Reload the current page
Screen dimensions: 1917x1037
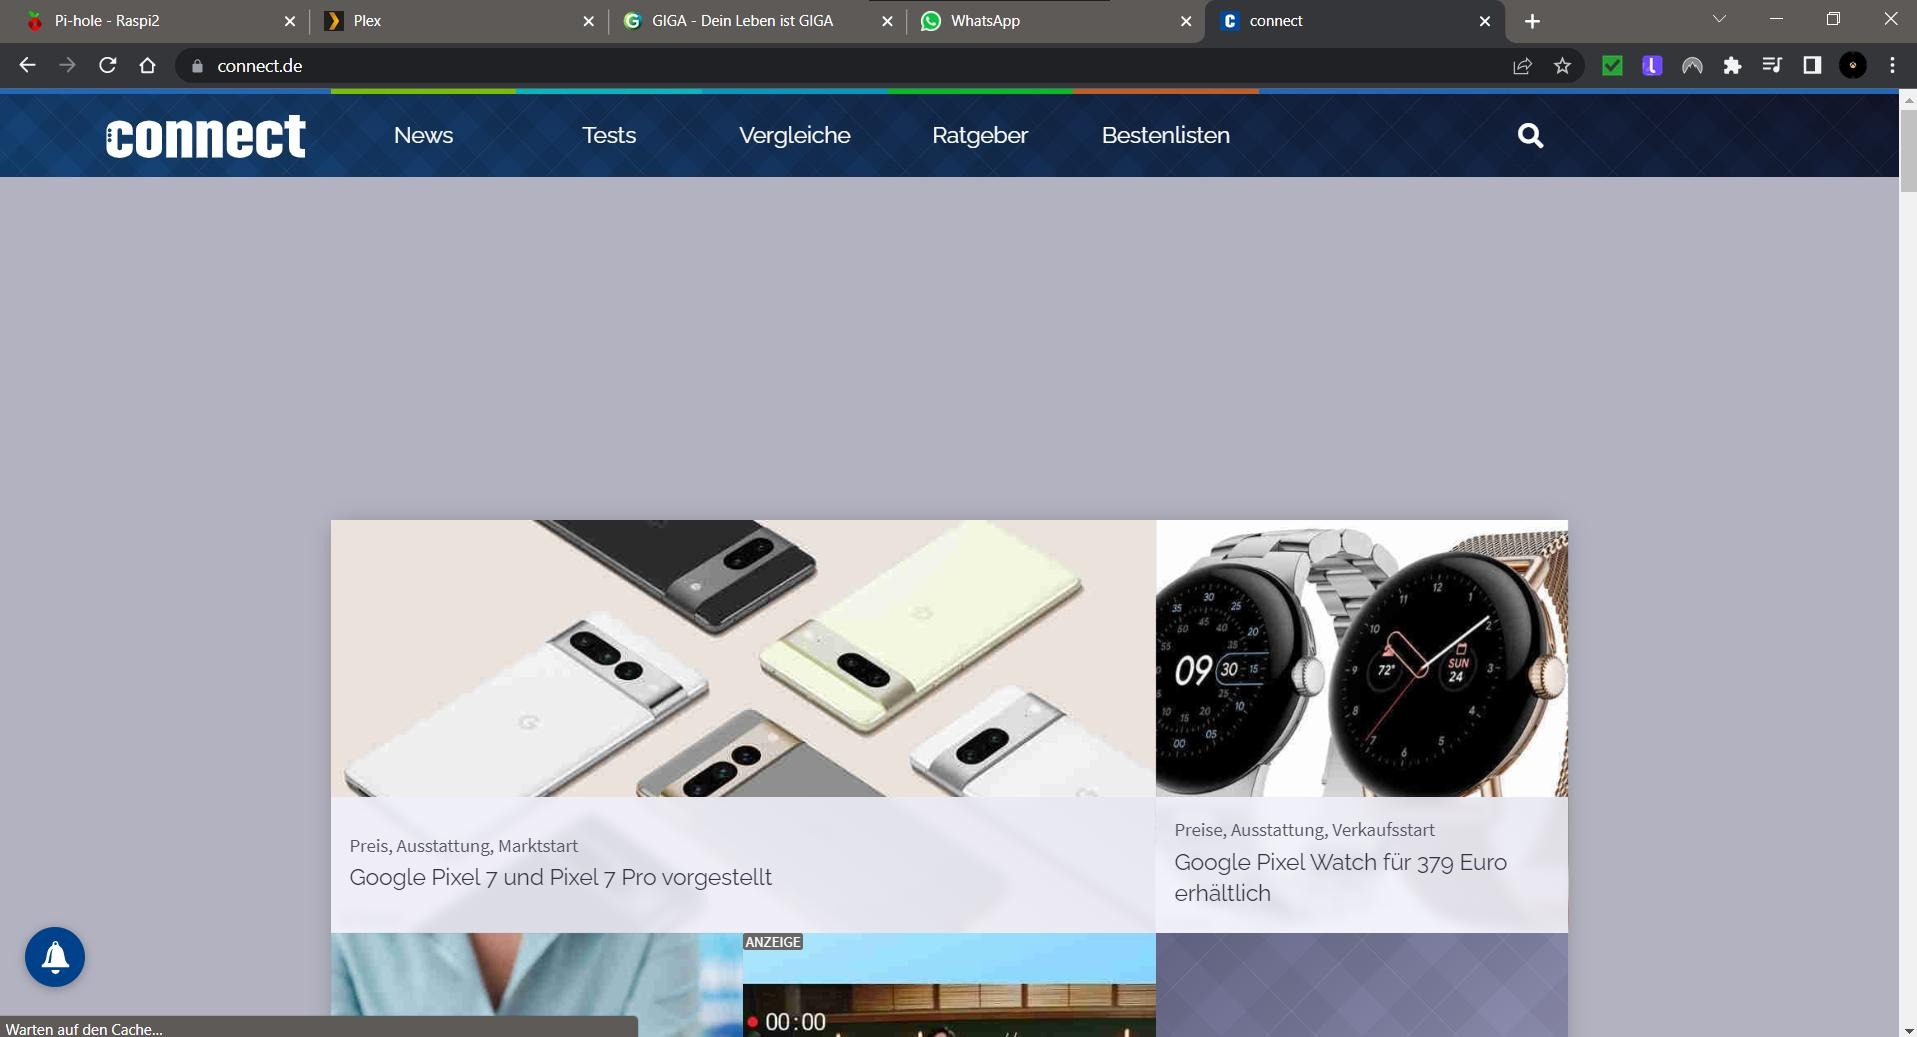tap(108, 66)
